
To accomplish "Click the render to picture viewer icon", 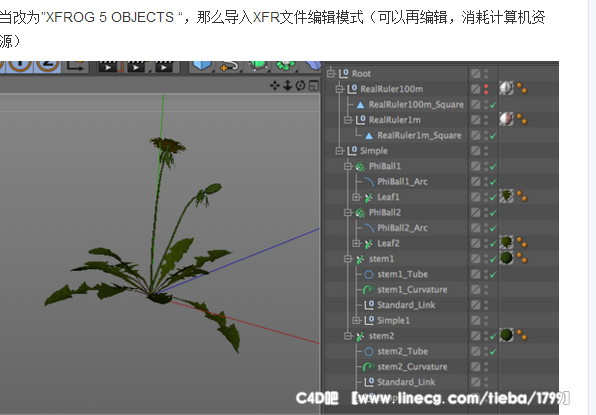I will [x=137, y=66].
